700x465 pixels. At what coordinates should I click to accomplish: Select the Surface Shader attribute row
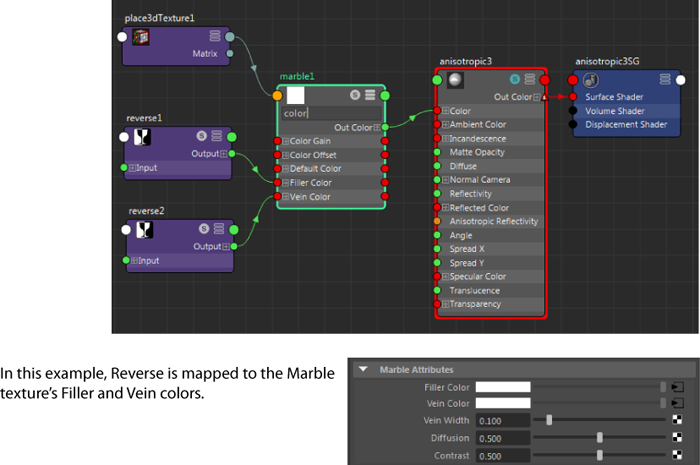627,97
